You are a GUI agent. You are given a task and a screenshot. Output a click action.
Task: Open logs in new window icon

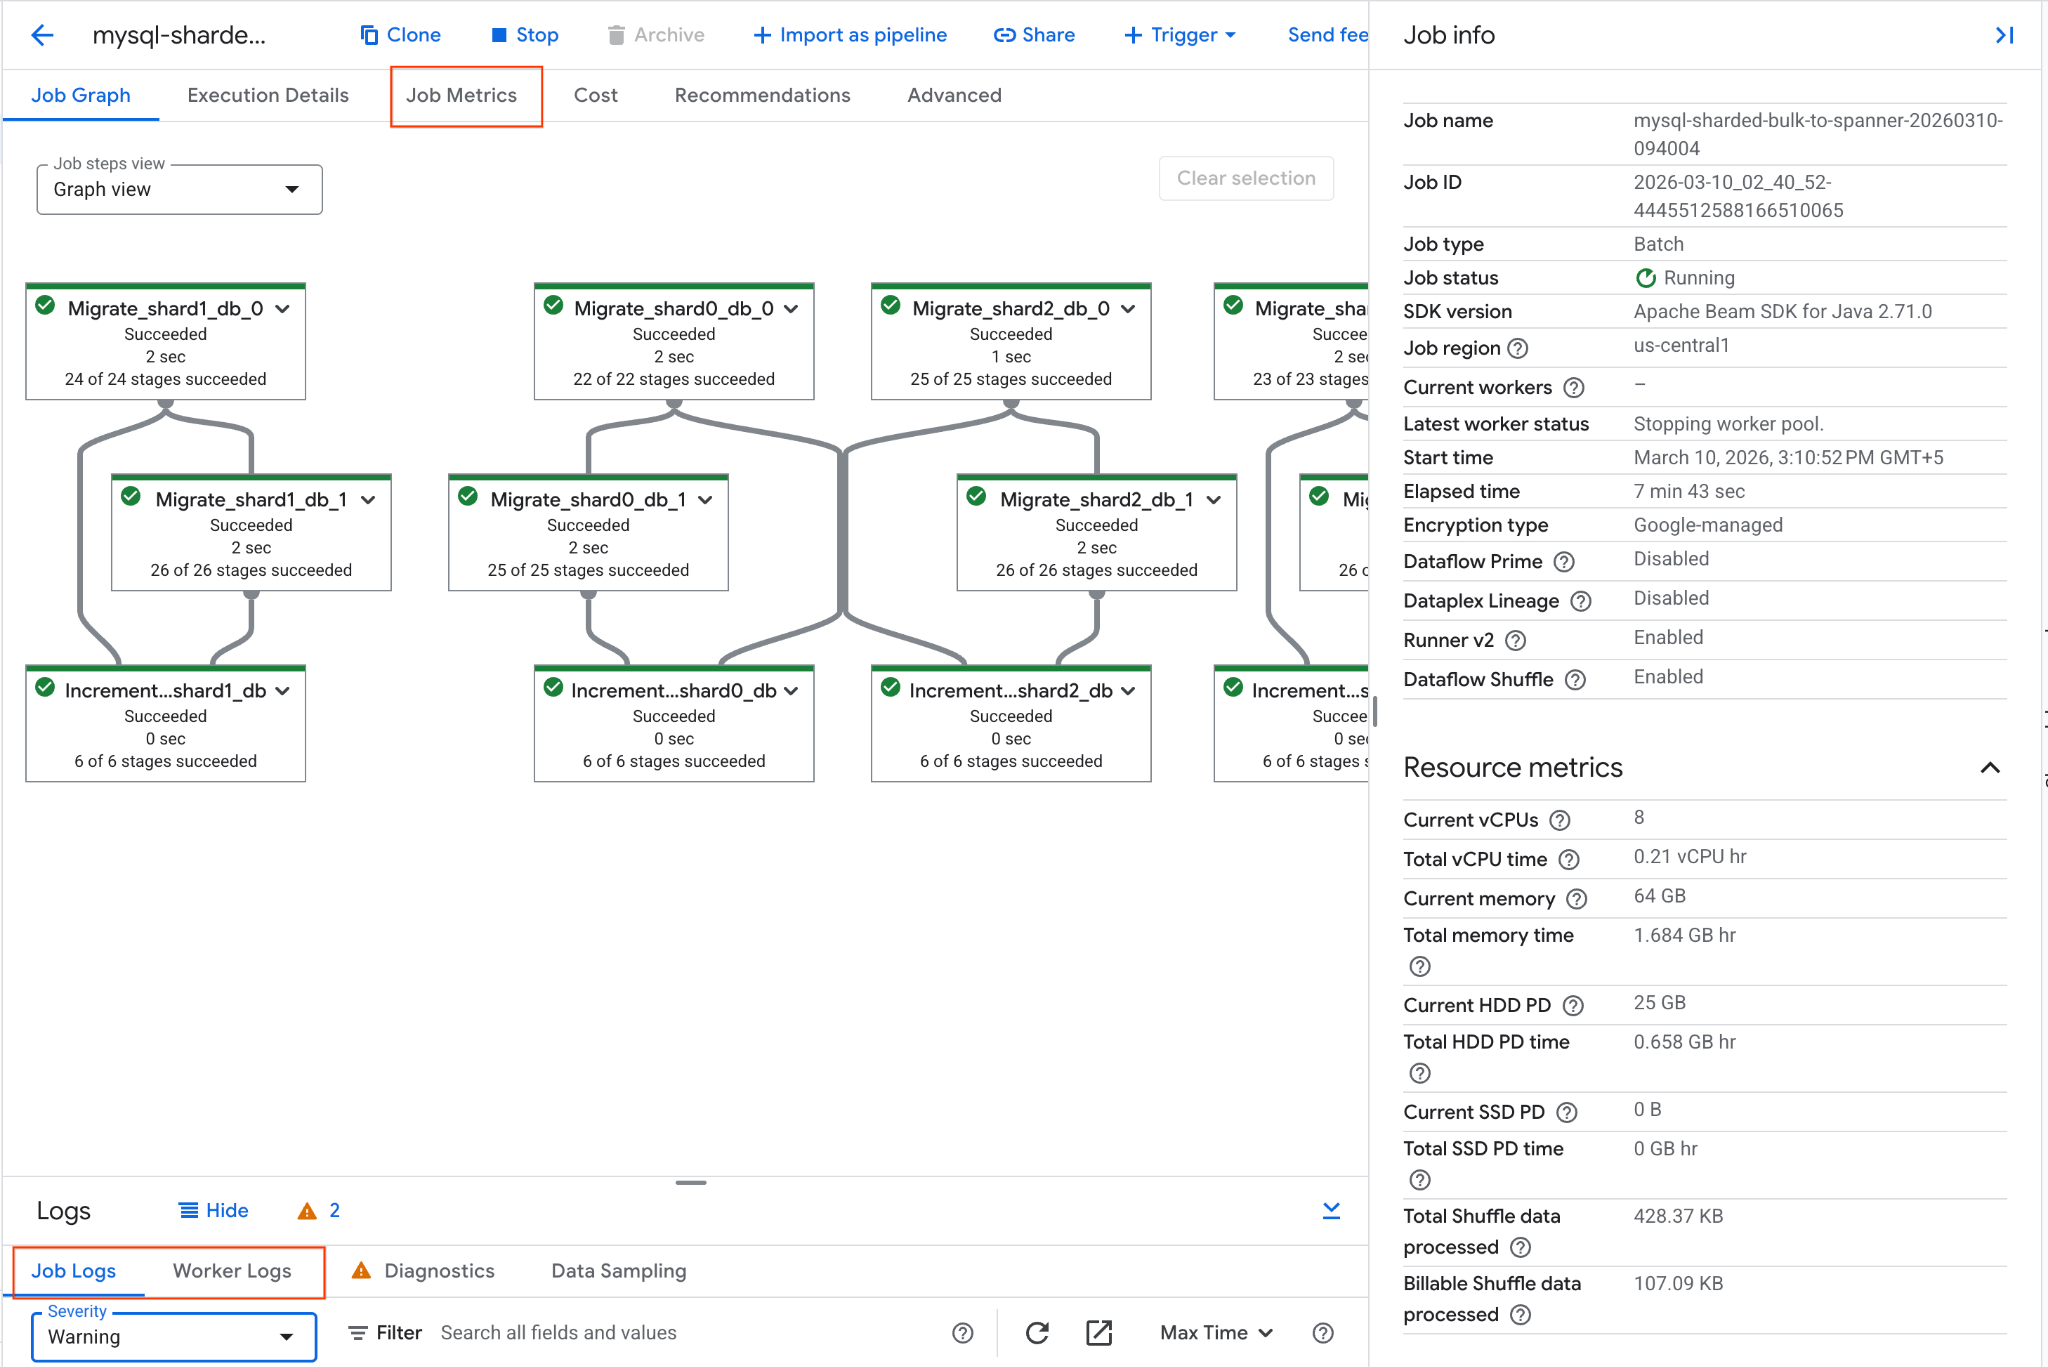(1099, 1333)
